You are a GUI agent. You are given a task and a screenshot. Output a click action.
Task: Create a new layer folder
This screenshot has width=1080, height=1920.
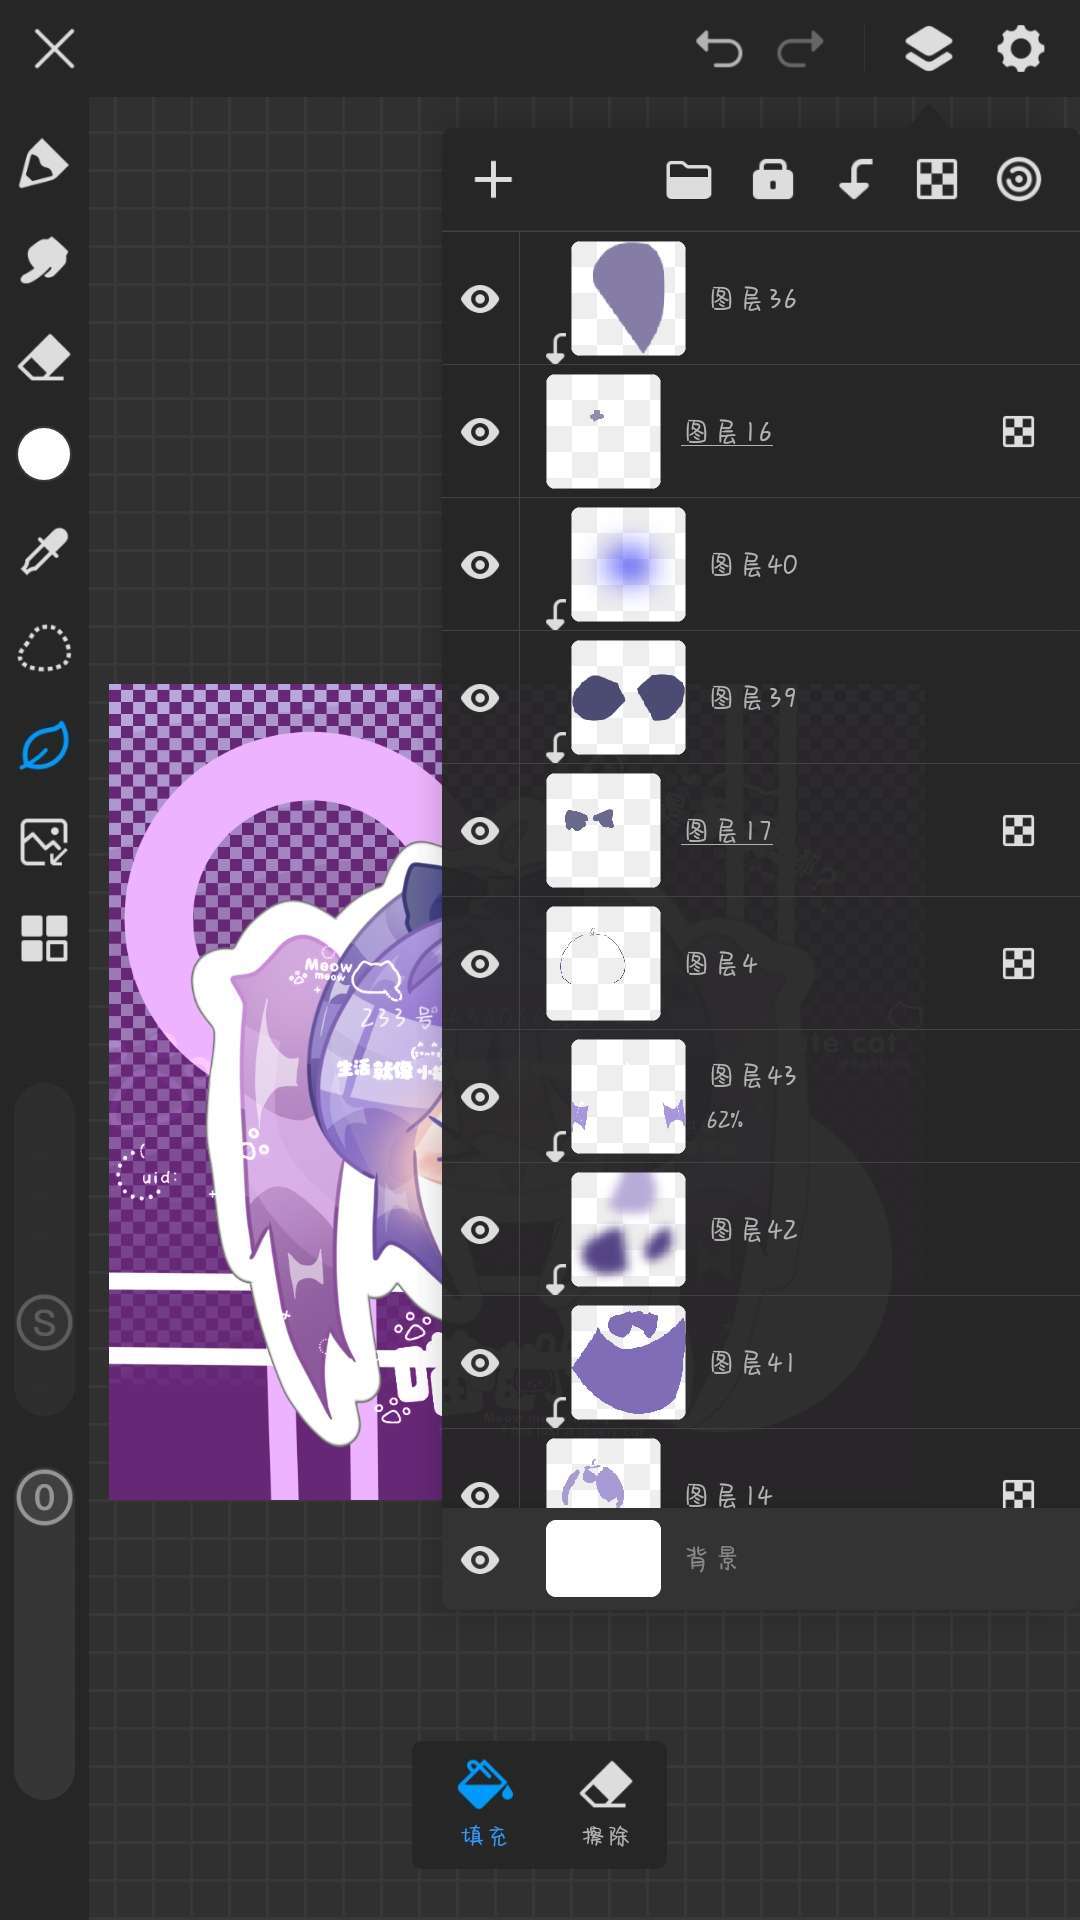pos(688,180)
